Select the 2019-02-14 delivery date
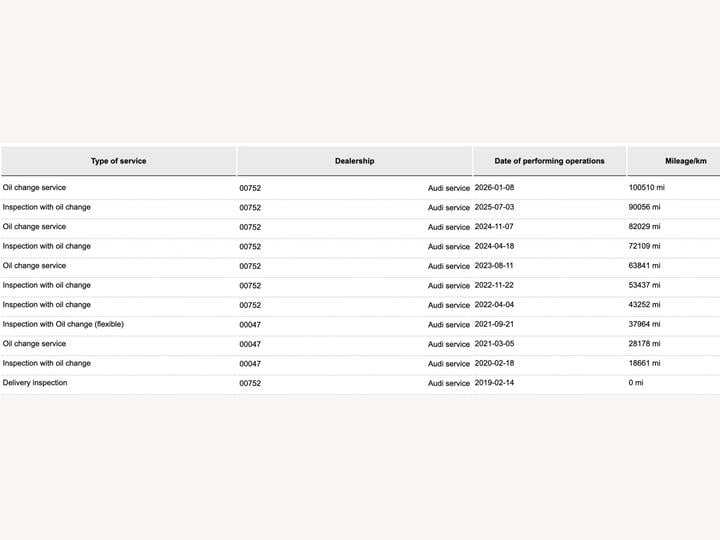This screenshot has height=540, width=720. click(x=494, y=383)
